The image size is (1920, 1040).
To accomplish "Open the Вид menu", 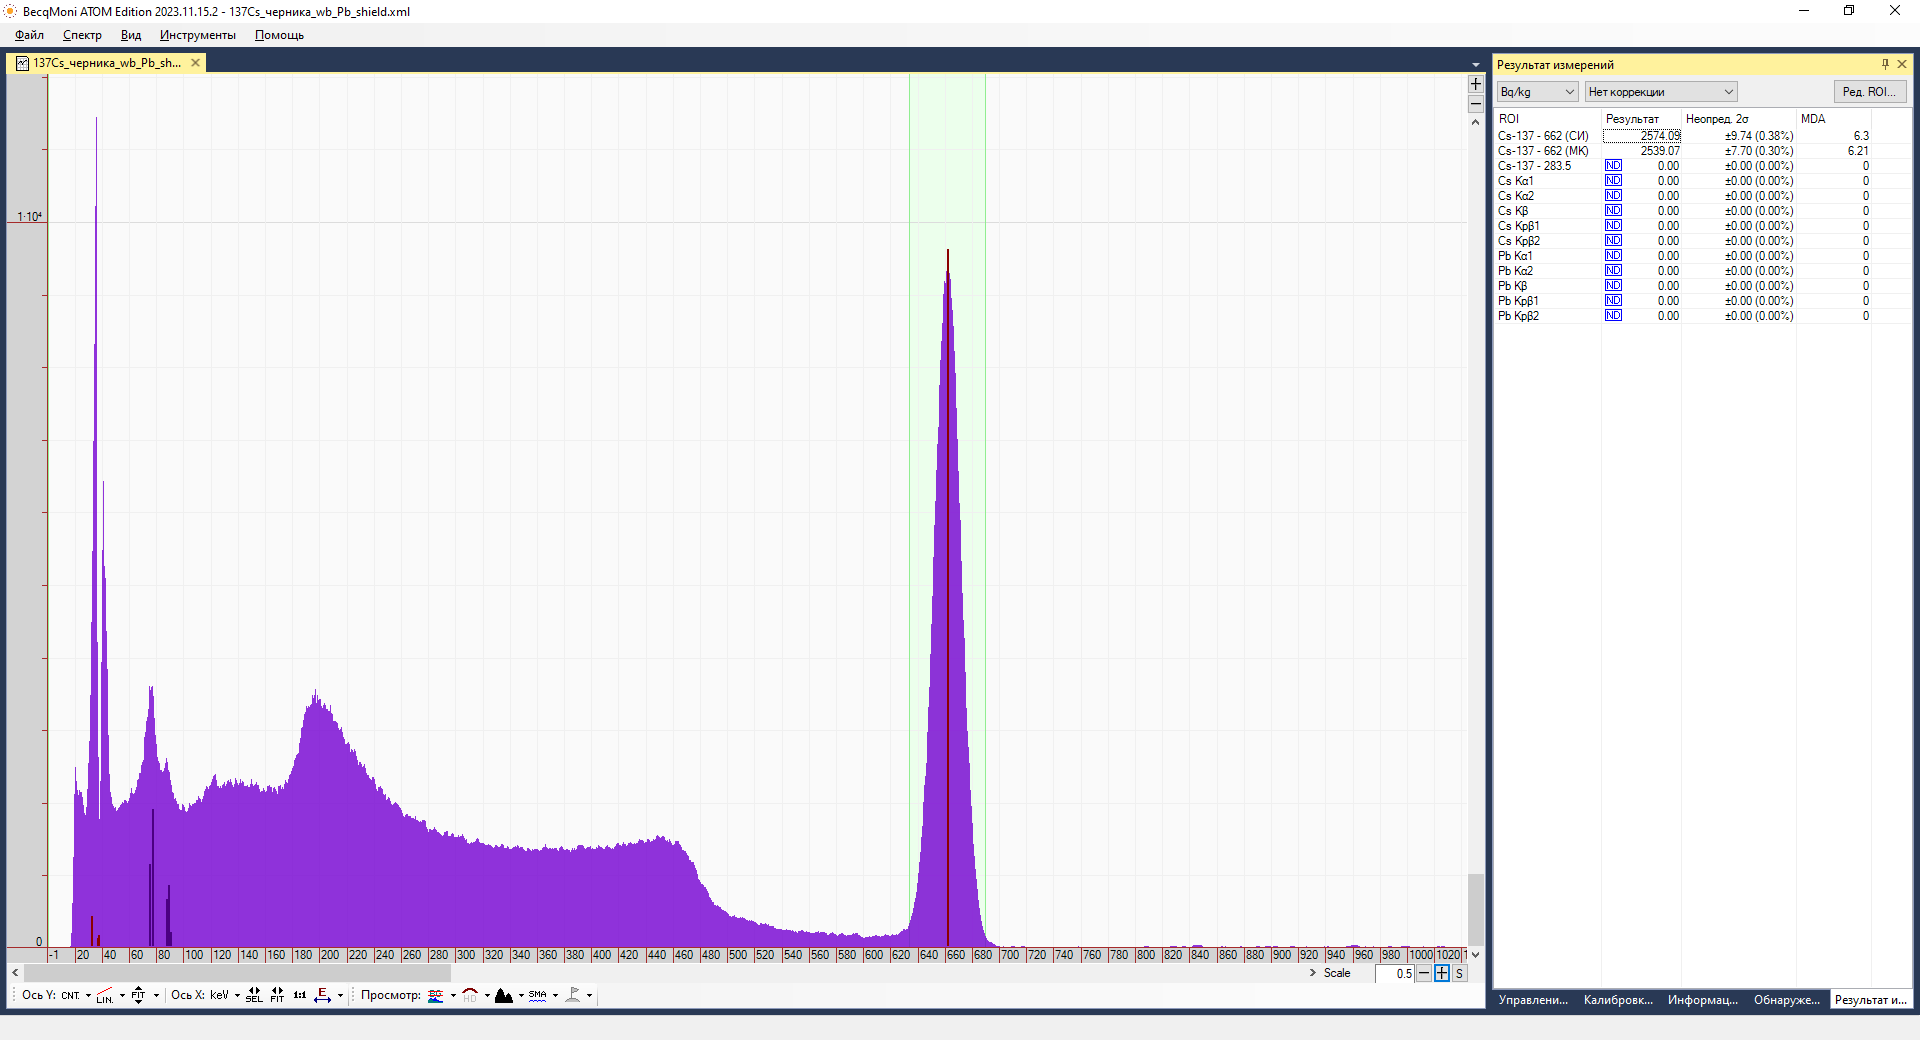I will [x=131, y=35].
